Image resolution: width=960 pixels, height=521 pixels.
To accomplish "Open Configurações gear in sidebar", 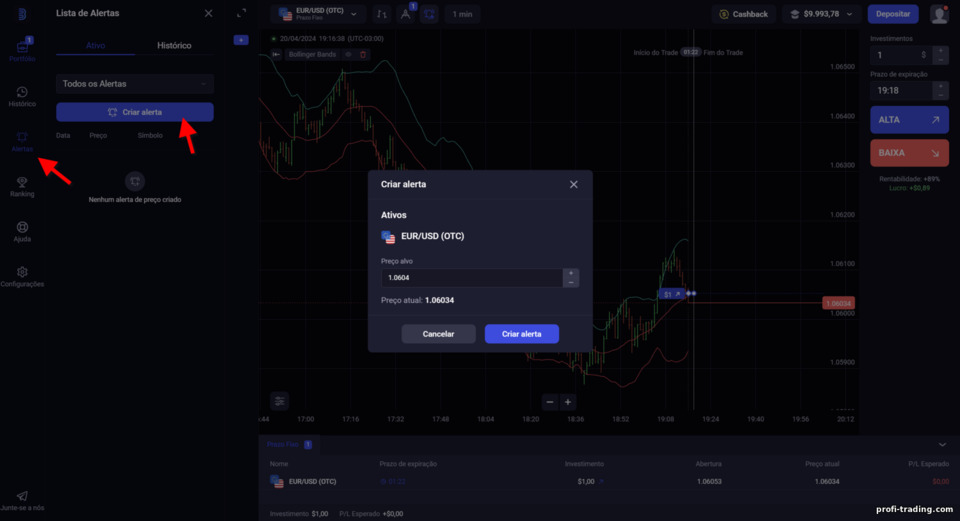I will (22, 277).
